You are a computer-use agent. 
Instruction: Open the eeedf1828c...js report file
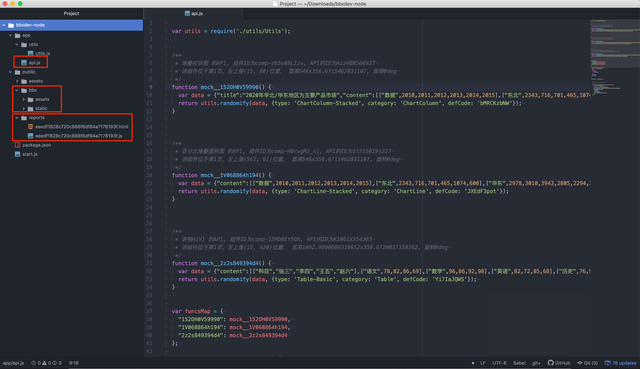(79, 136)
